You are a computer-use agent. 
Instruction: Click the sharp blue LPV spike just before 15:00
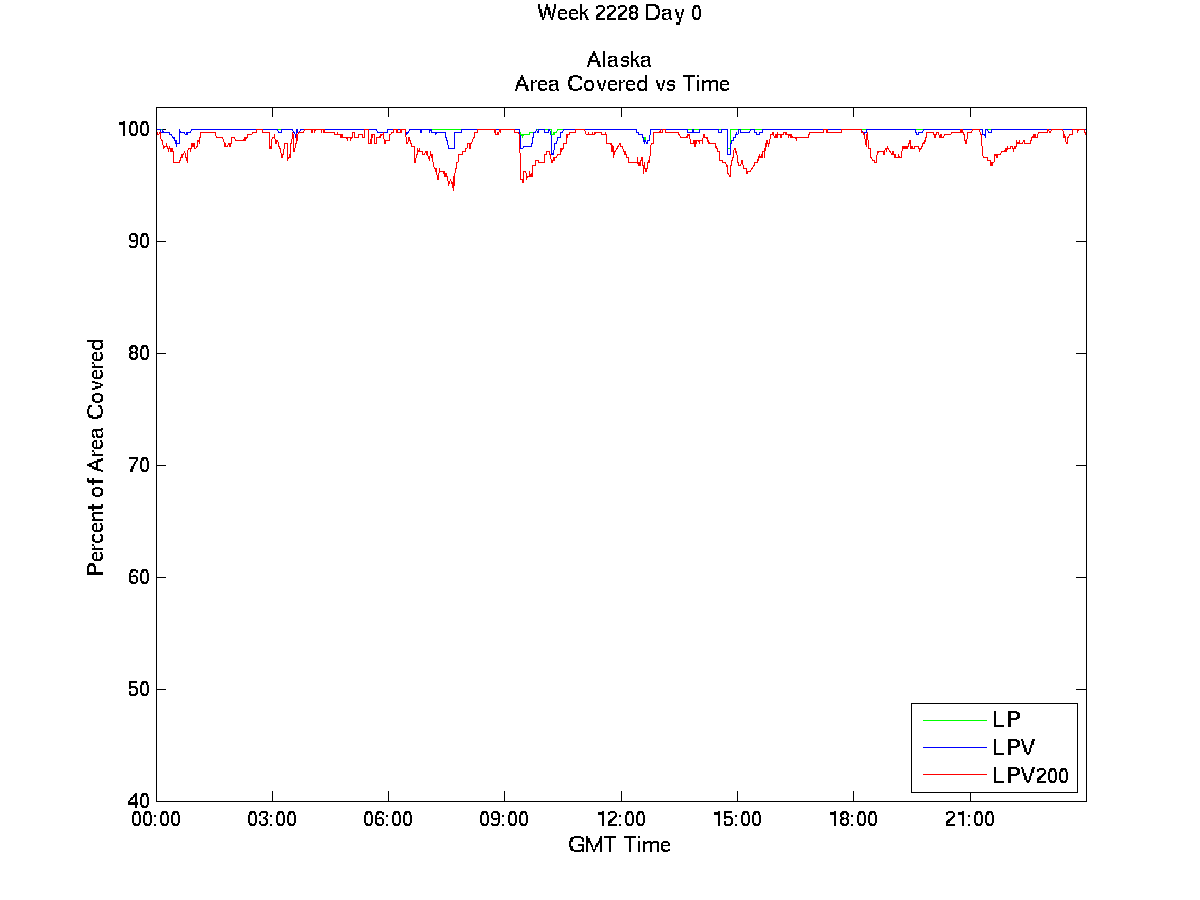pyautogui.click(x=729, y=152)
